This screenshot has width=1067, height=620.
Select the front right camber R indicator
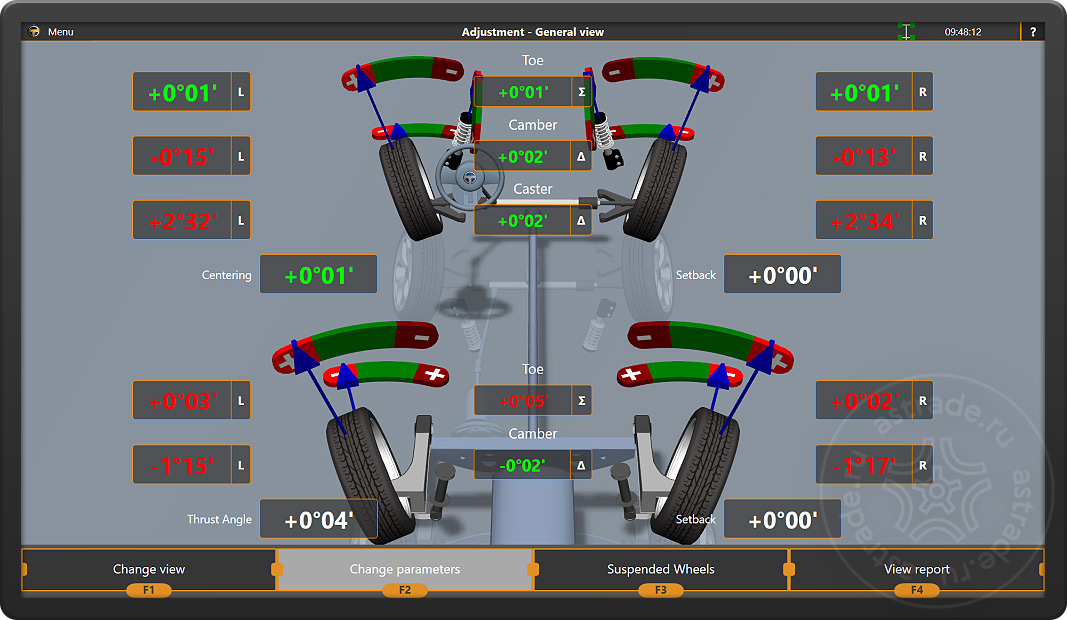[923, 157]
